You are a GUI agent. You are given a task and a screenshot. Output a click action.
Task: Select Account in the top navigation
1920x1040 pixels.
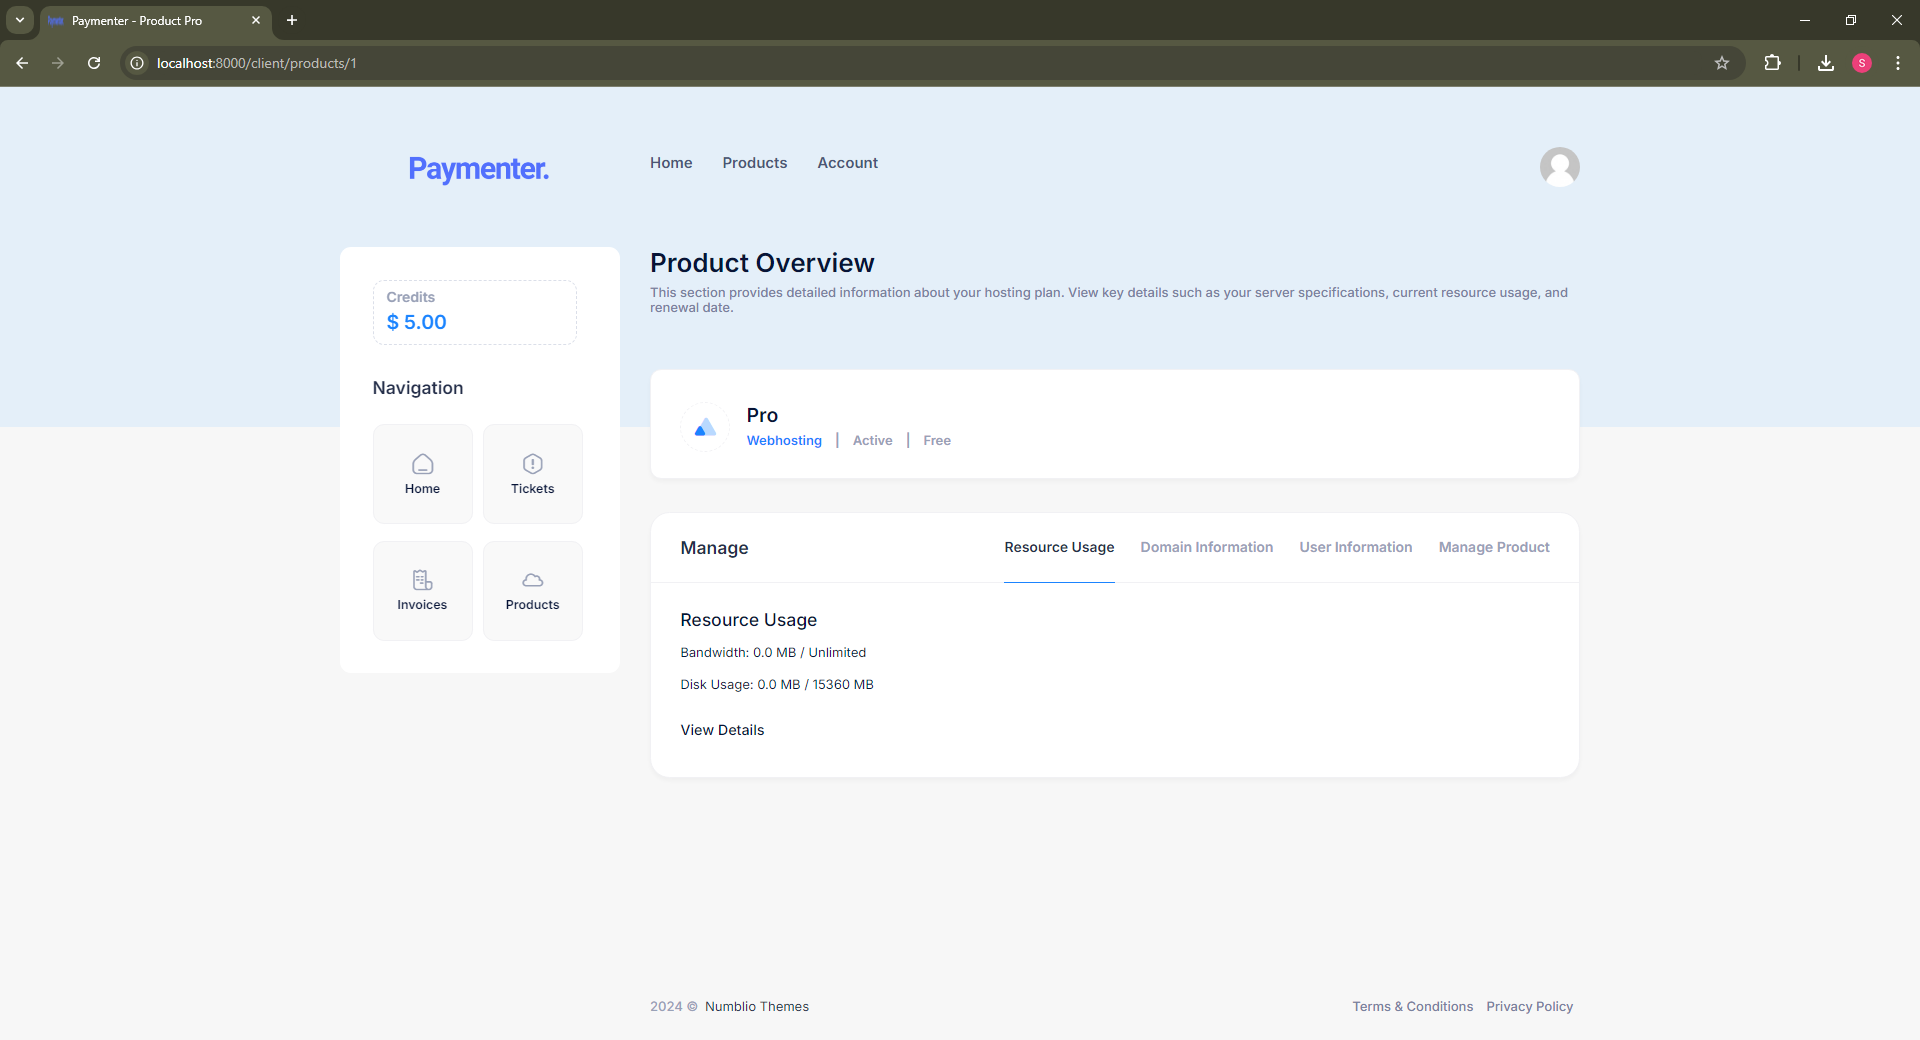point(847,163)
